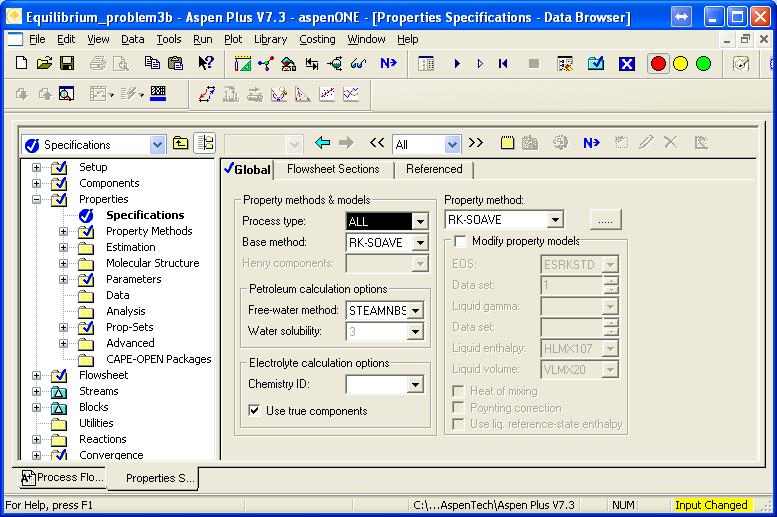Expand the Setup tree node
Image resolution: width=777 pixels, height=517 pixels.
tap(36, 168)
